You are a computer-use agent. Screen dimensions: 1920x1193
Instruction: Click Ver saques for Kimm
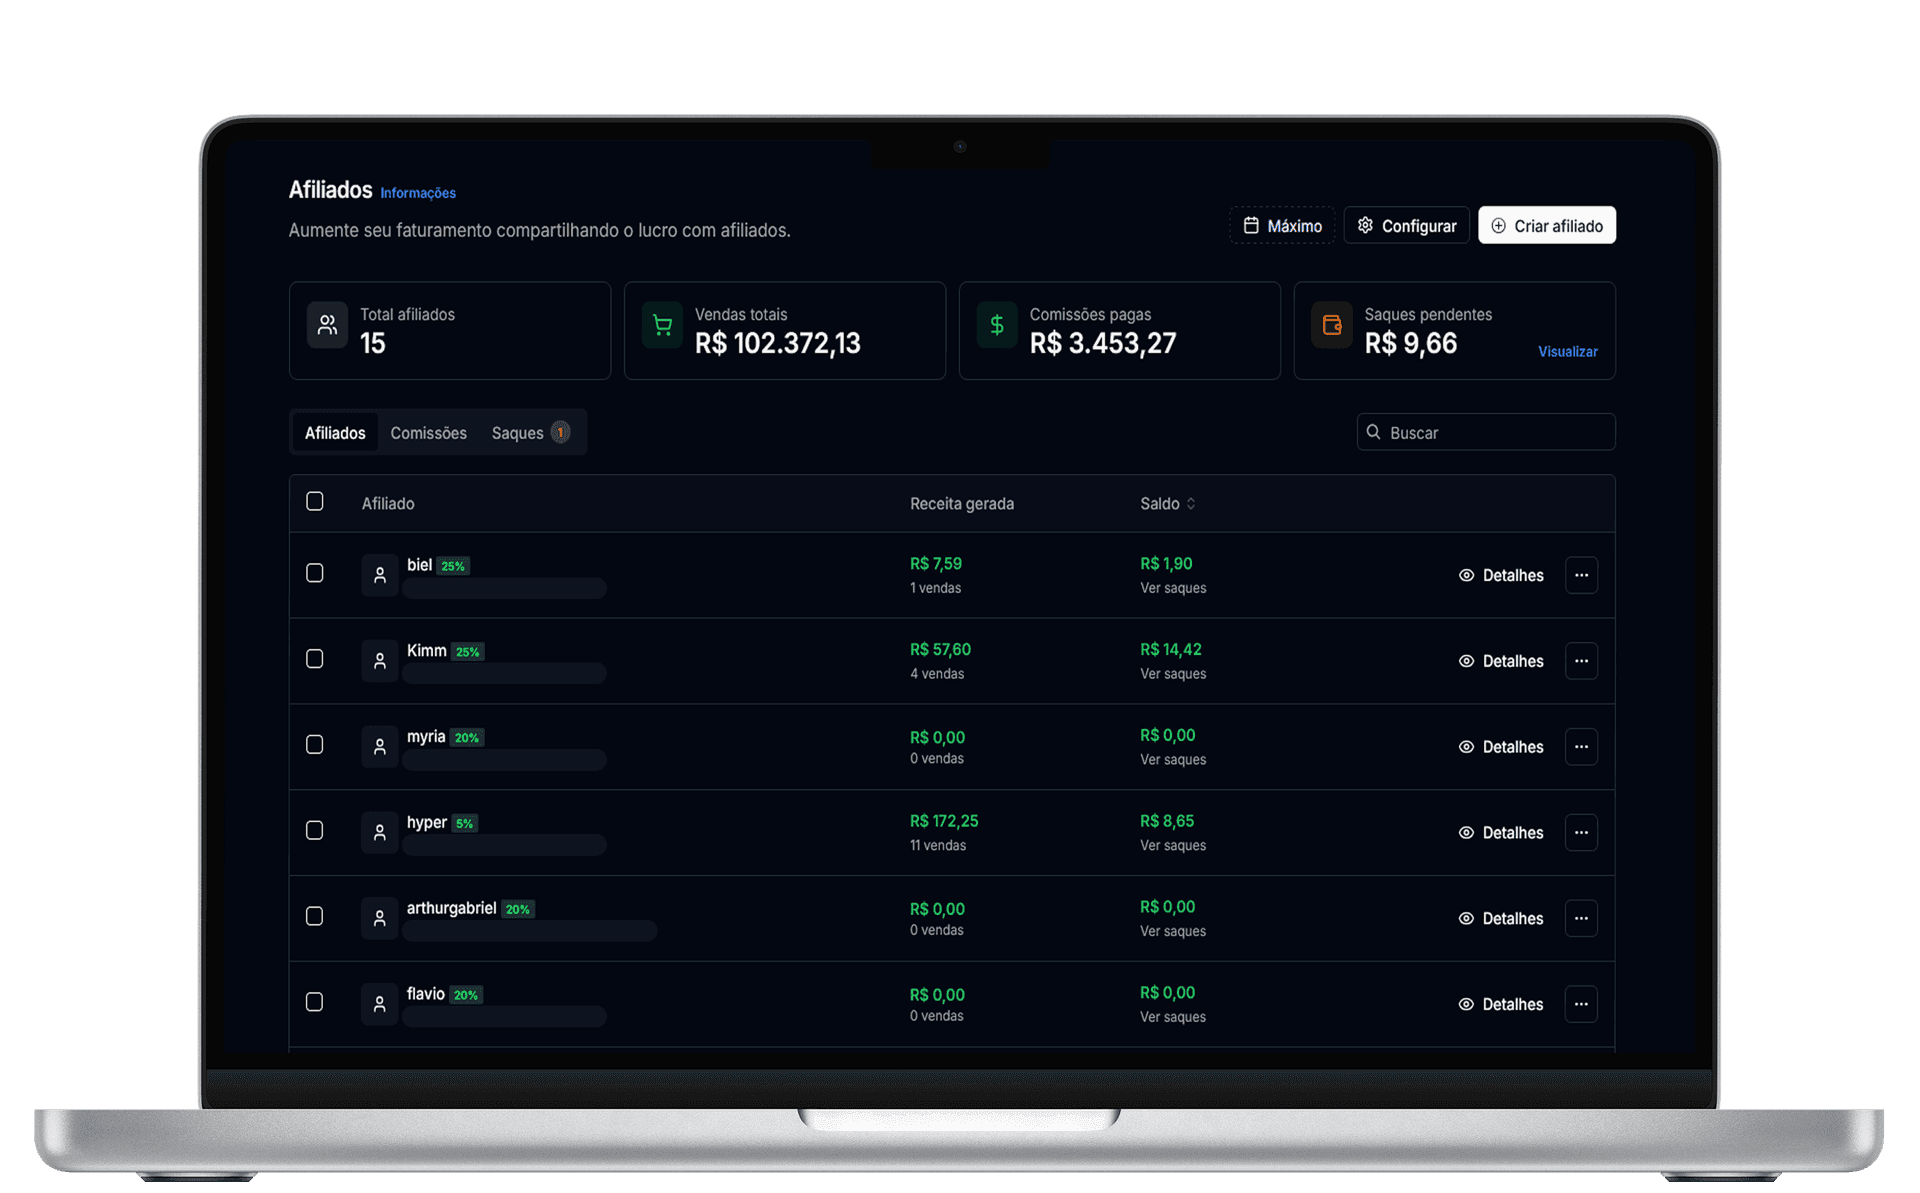point(1173,674)
